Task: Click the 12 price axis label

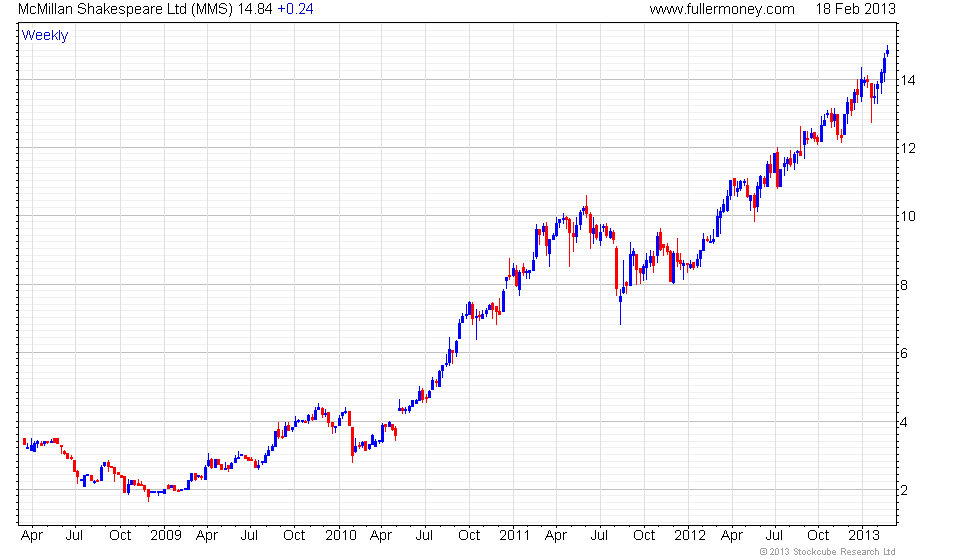Action: [x=908, y=149]
